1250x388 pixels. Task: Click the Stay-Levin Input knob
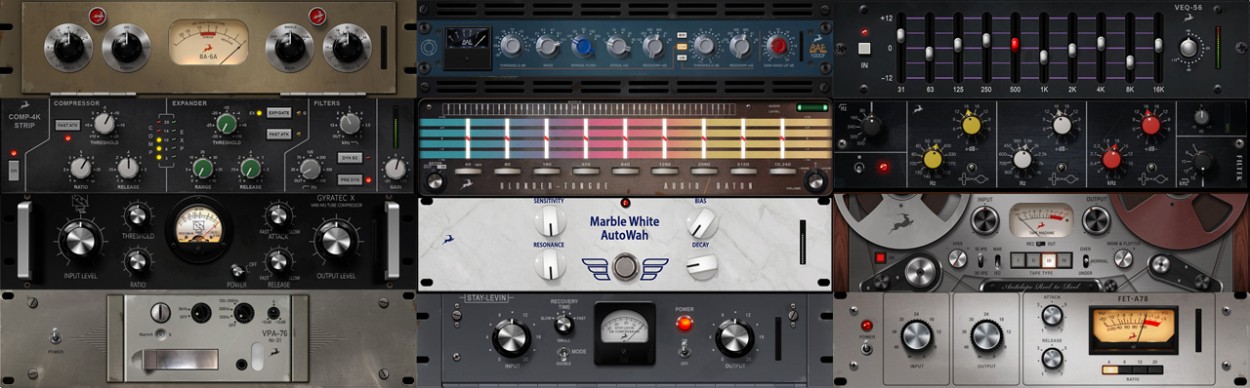coord(512,339)
